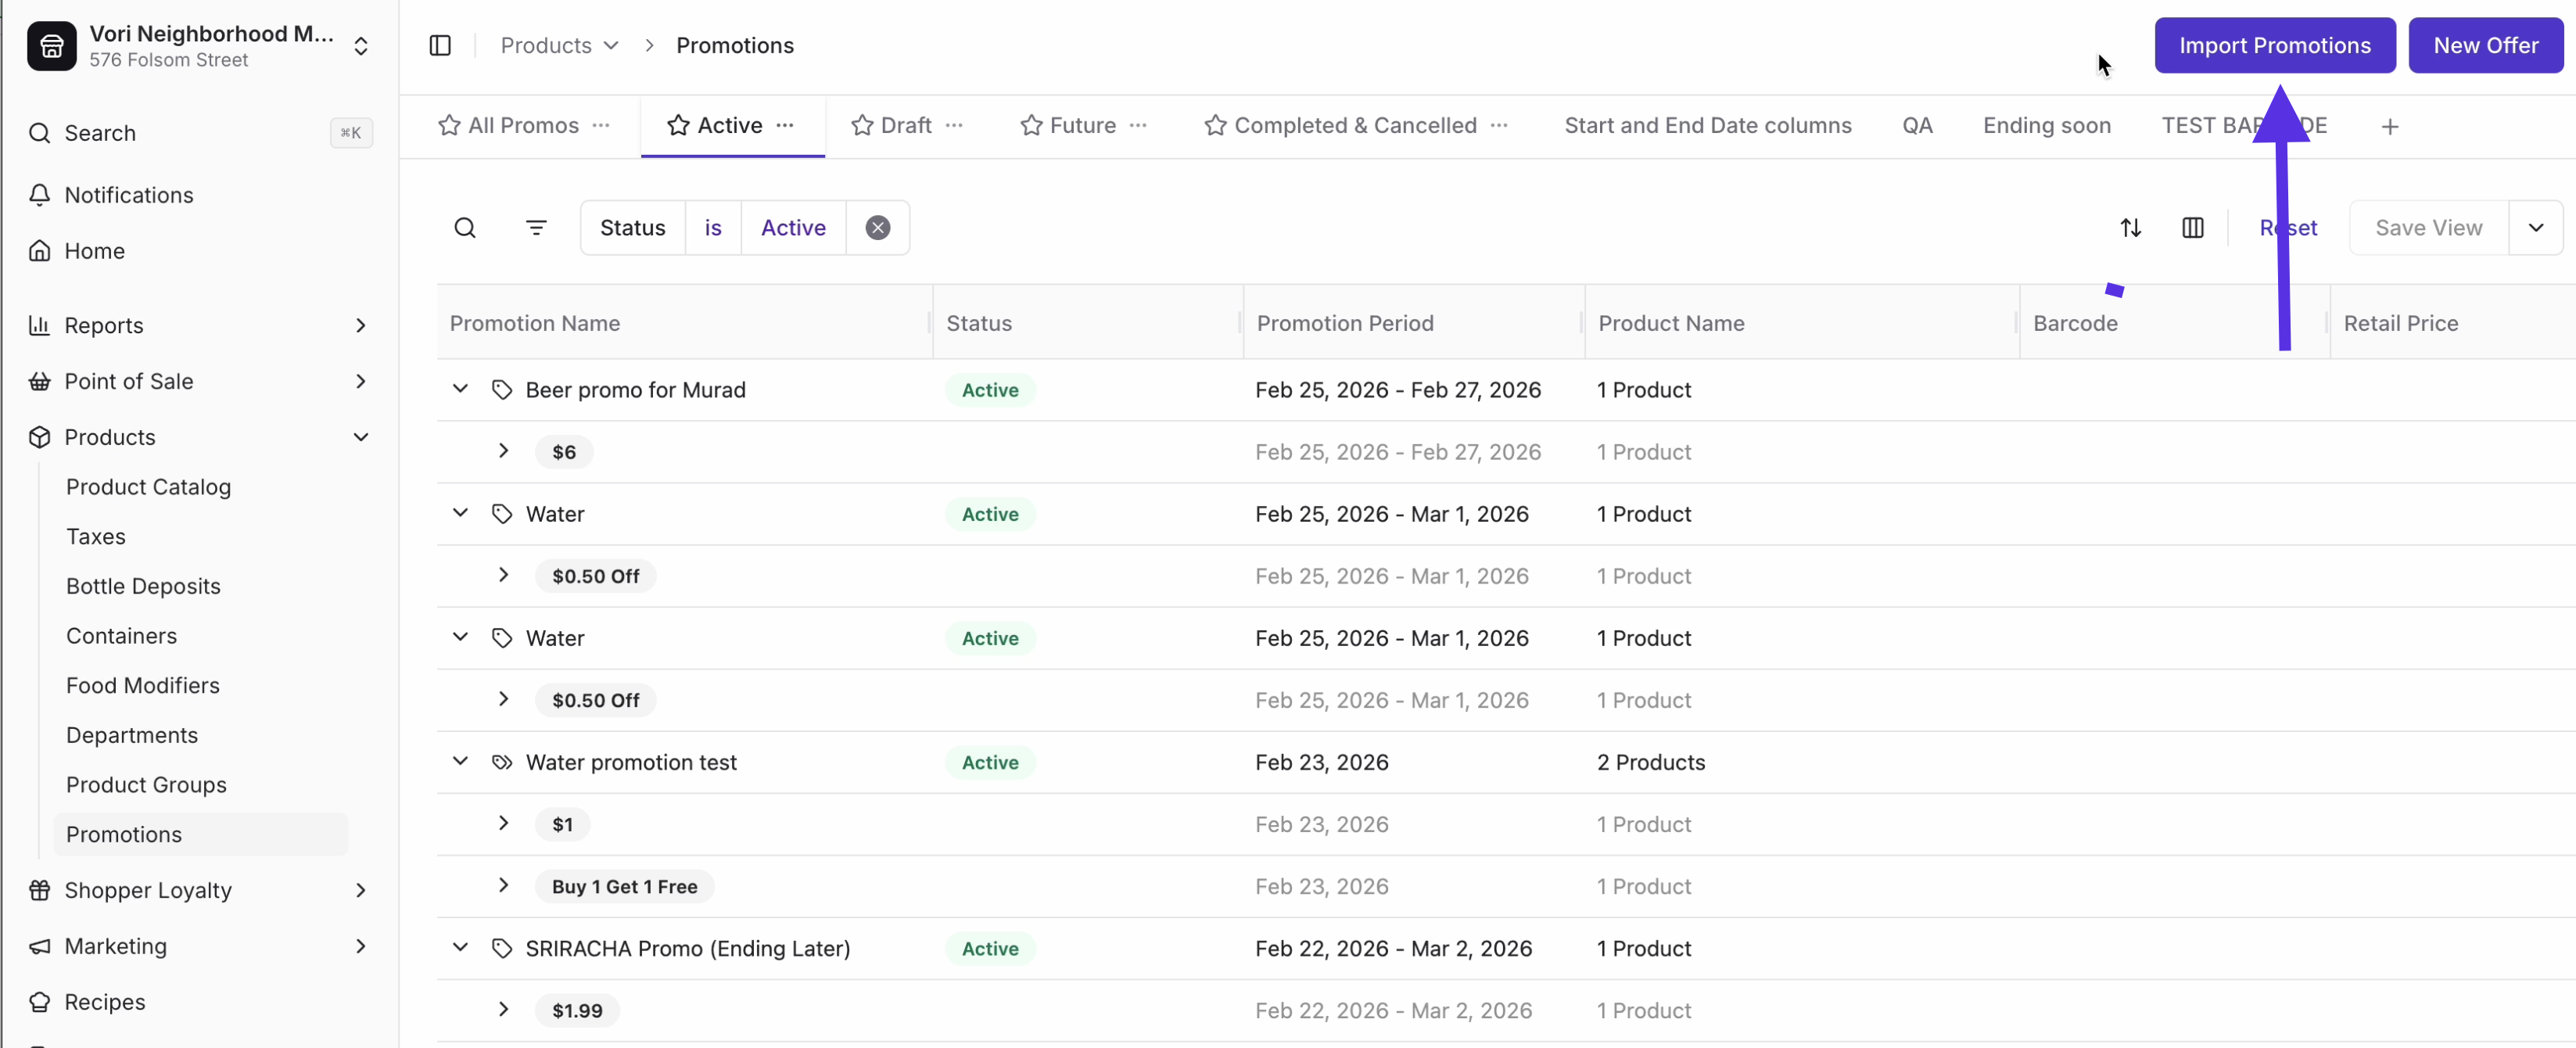Click the tag icon beside Water promotion test

tap(504, 761)
